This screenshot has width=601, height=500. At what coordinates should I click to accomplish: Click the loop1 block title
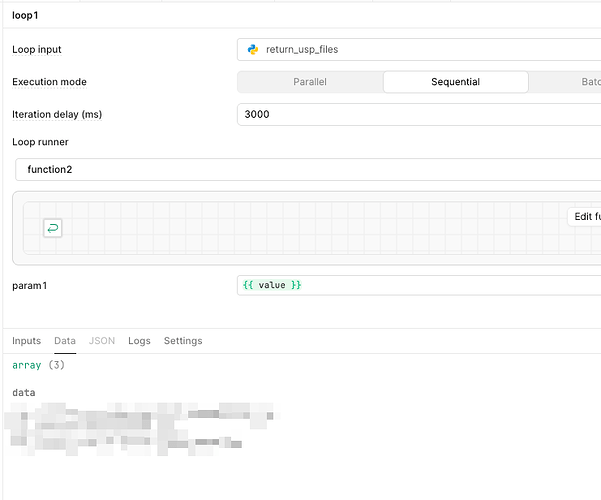point(26,16)
